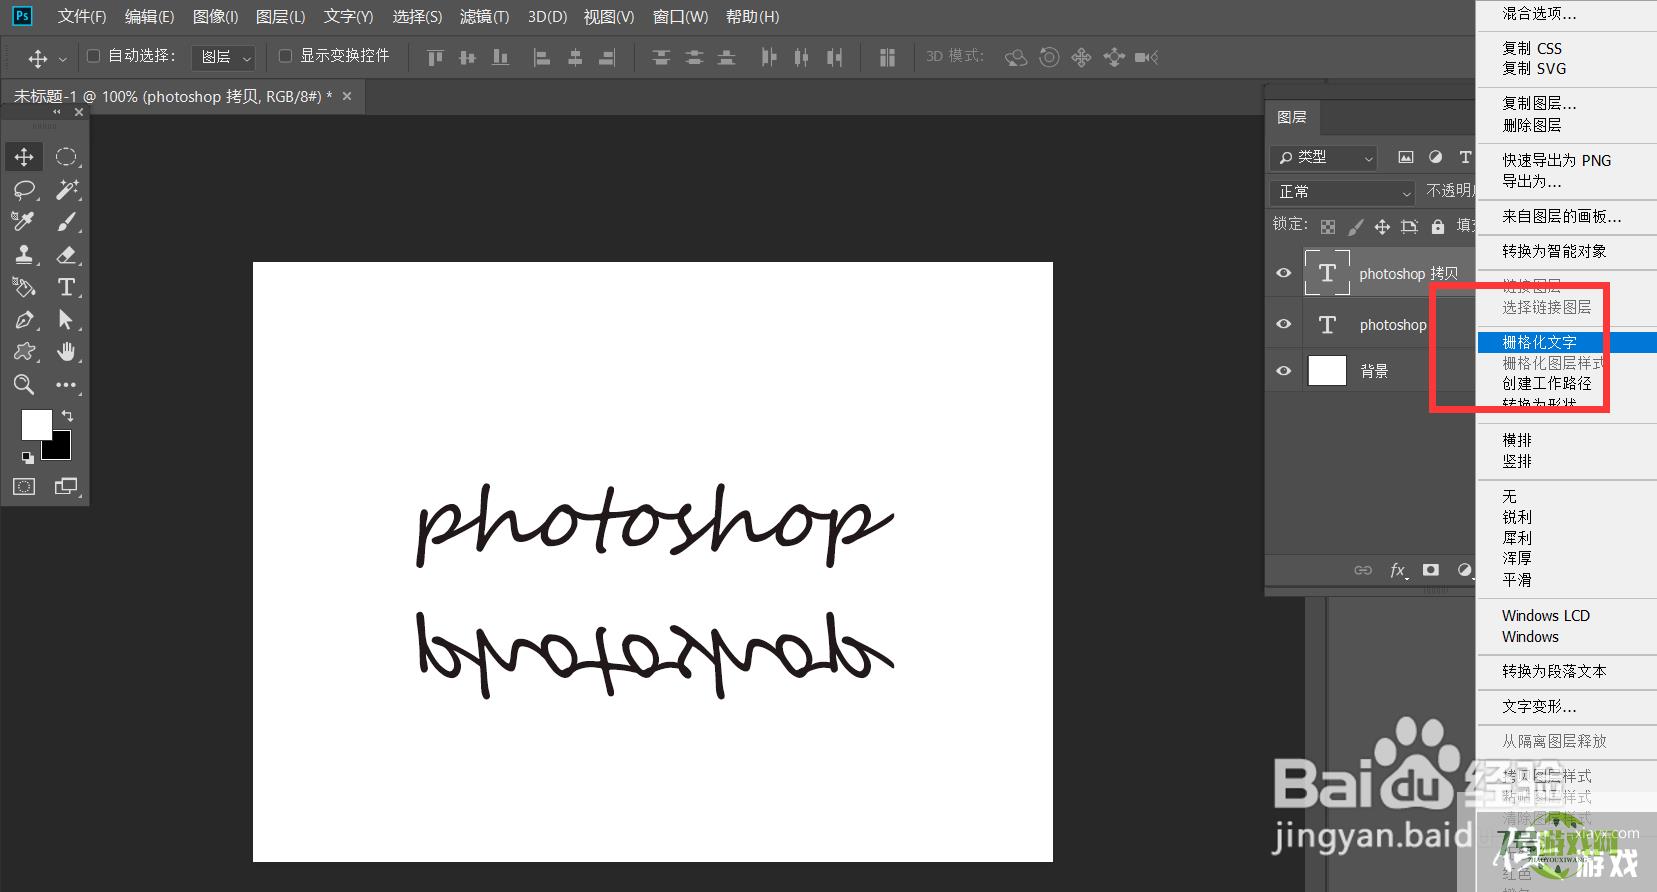
Task: Filter layers by adjustment layers icon
Action: (1436, 157)
